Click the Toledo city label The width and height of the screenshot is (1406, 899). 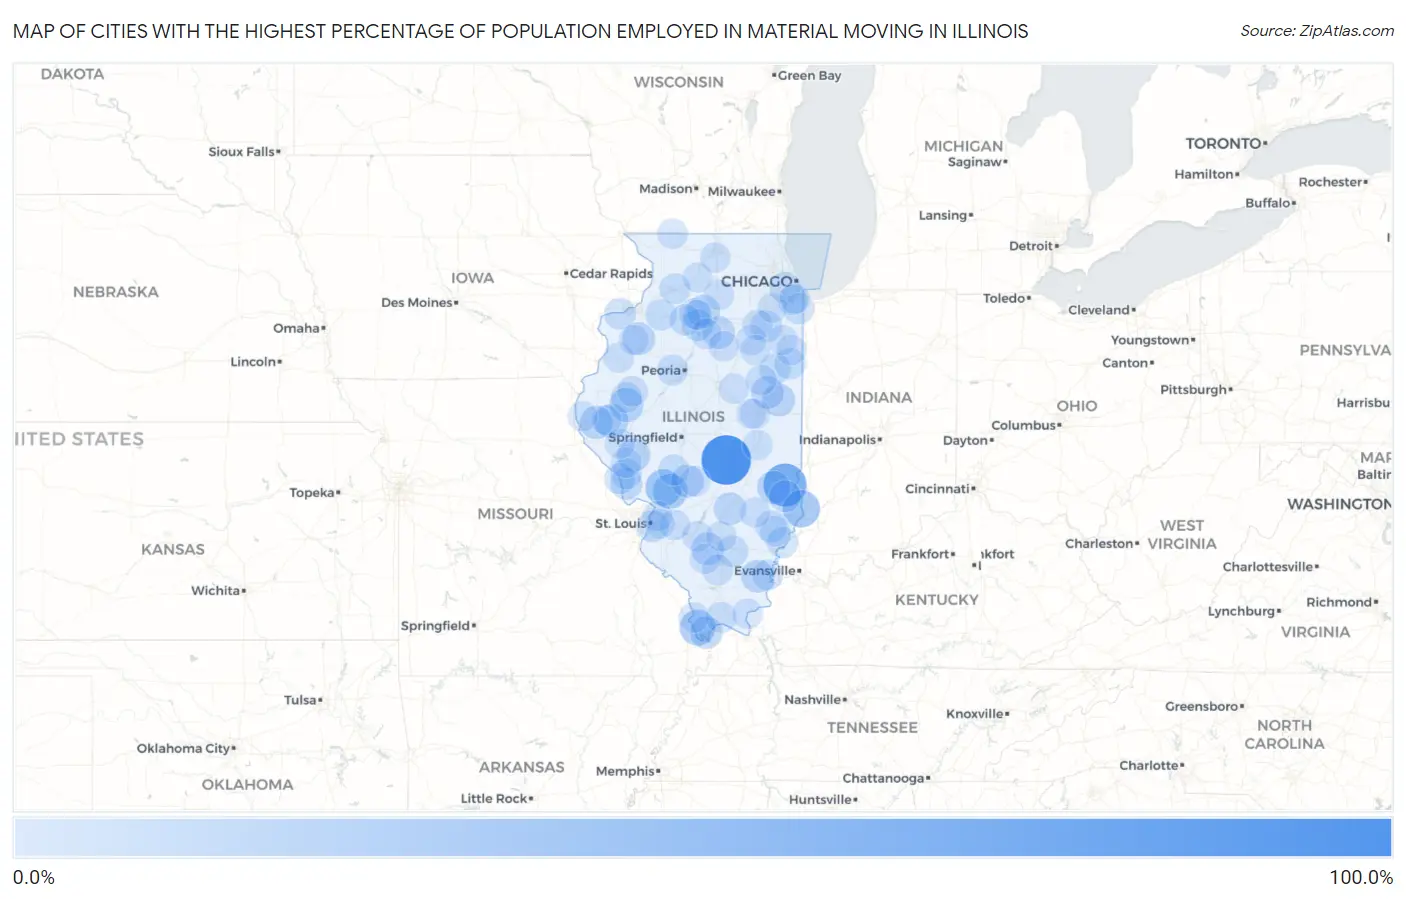point(1005,298)
